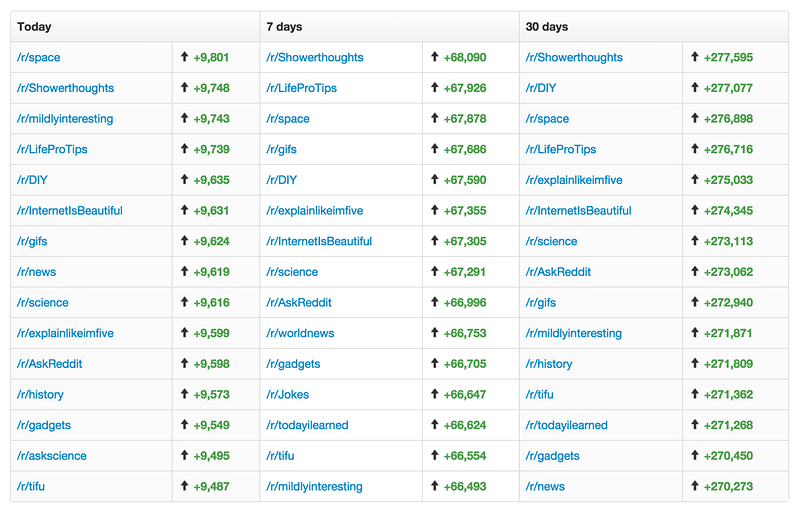800x512 pixels.
Task: Open /r/LifeProTips in the 30 days column
Action: coord(561,149)
